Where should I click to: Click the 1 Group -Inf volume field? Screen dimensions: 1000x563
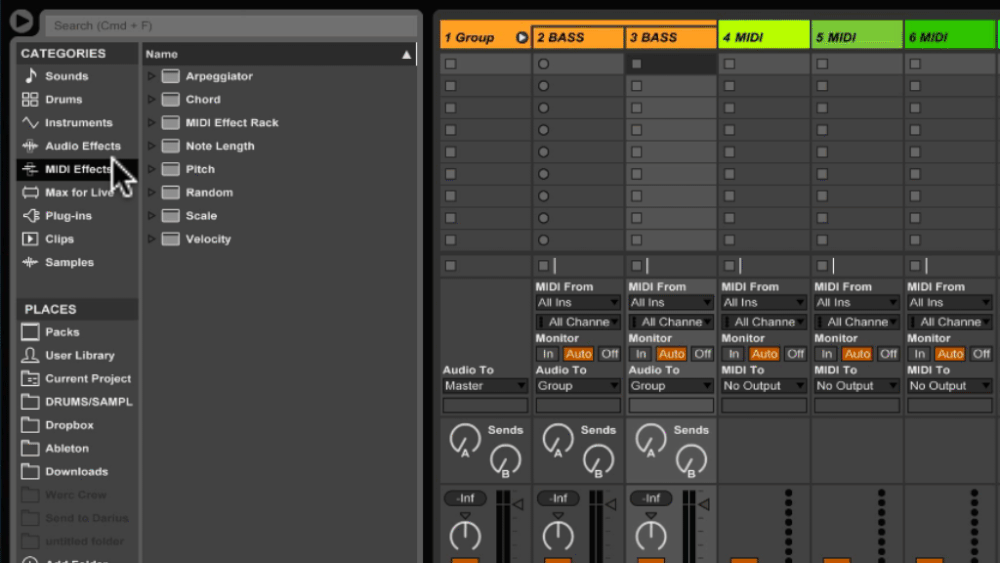pos(465,498)
